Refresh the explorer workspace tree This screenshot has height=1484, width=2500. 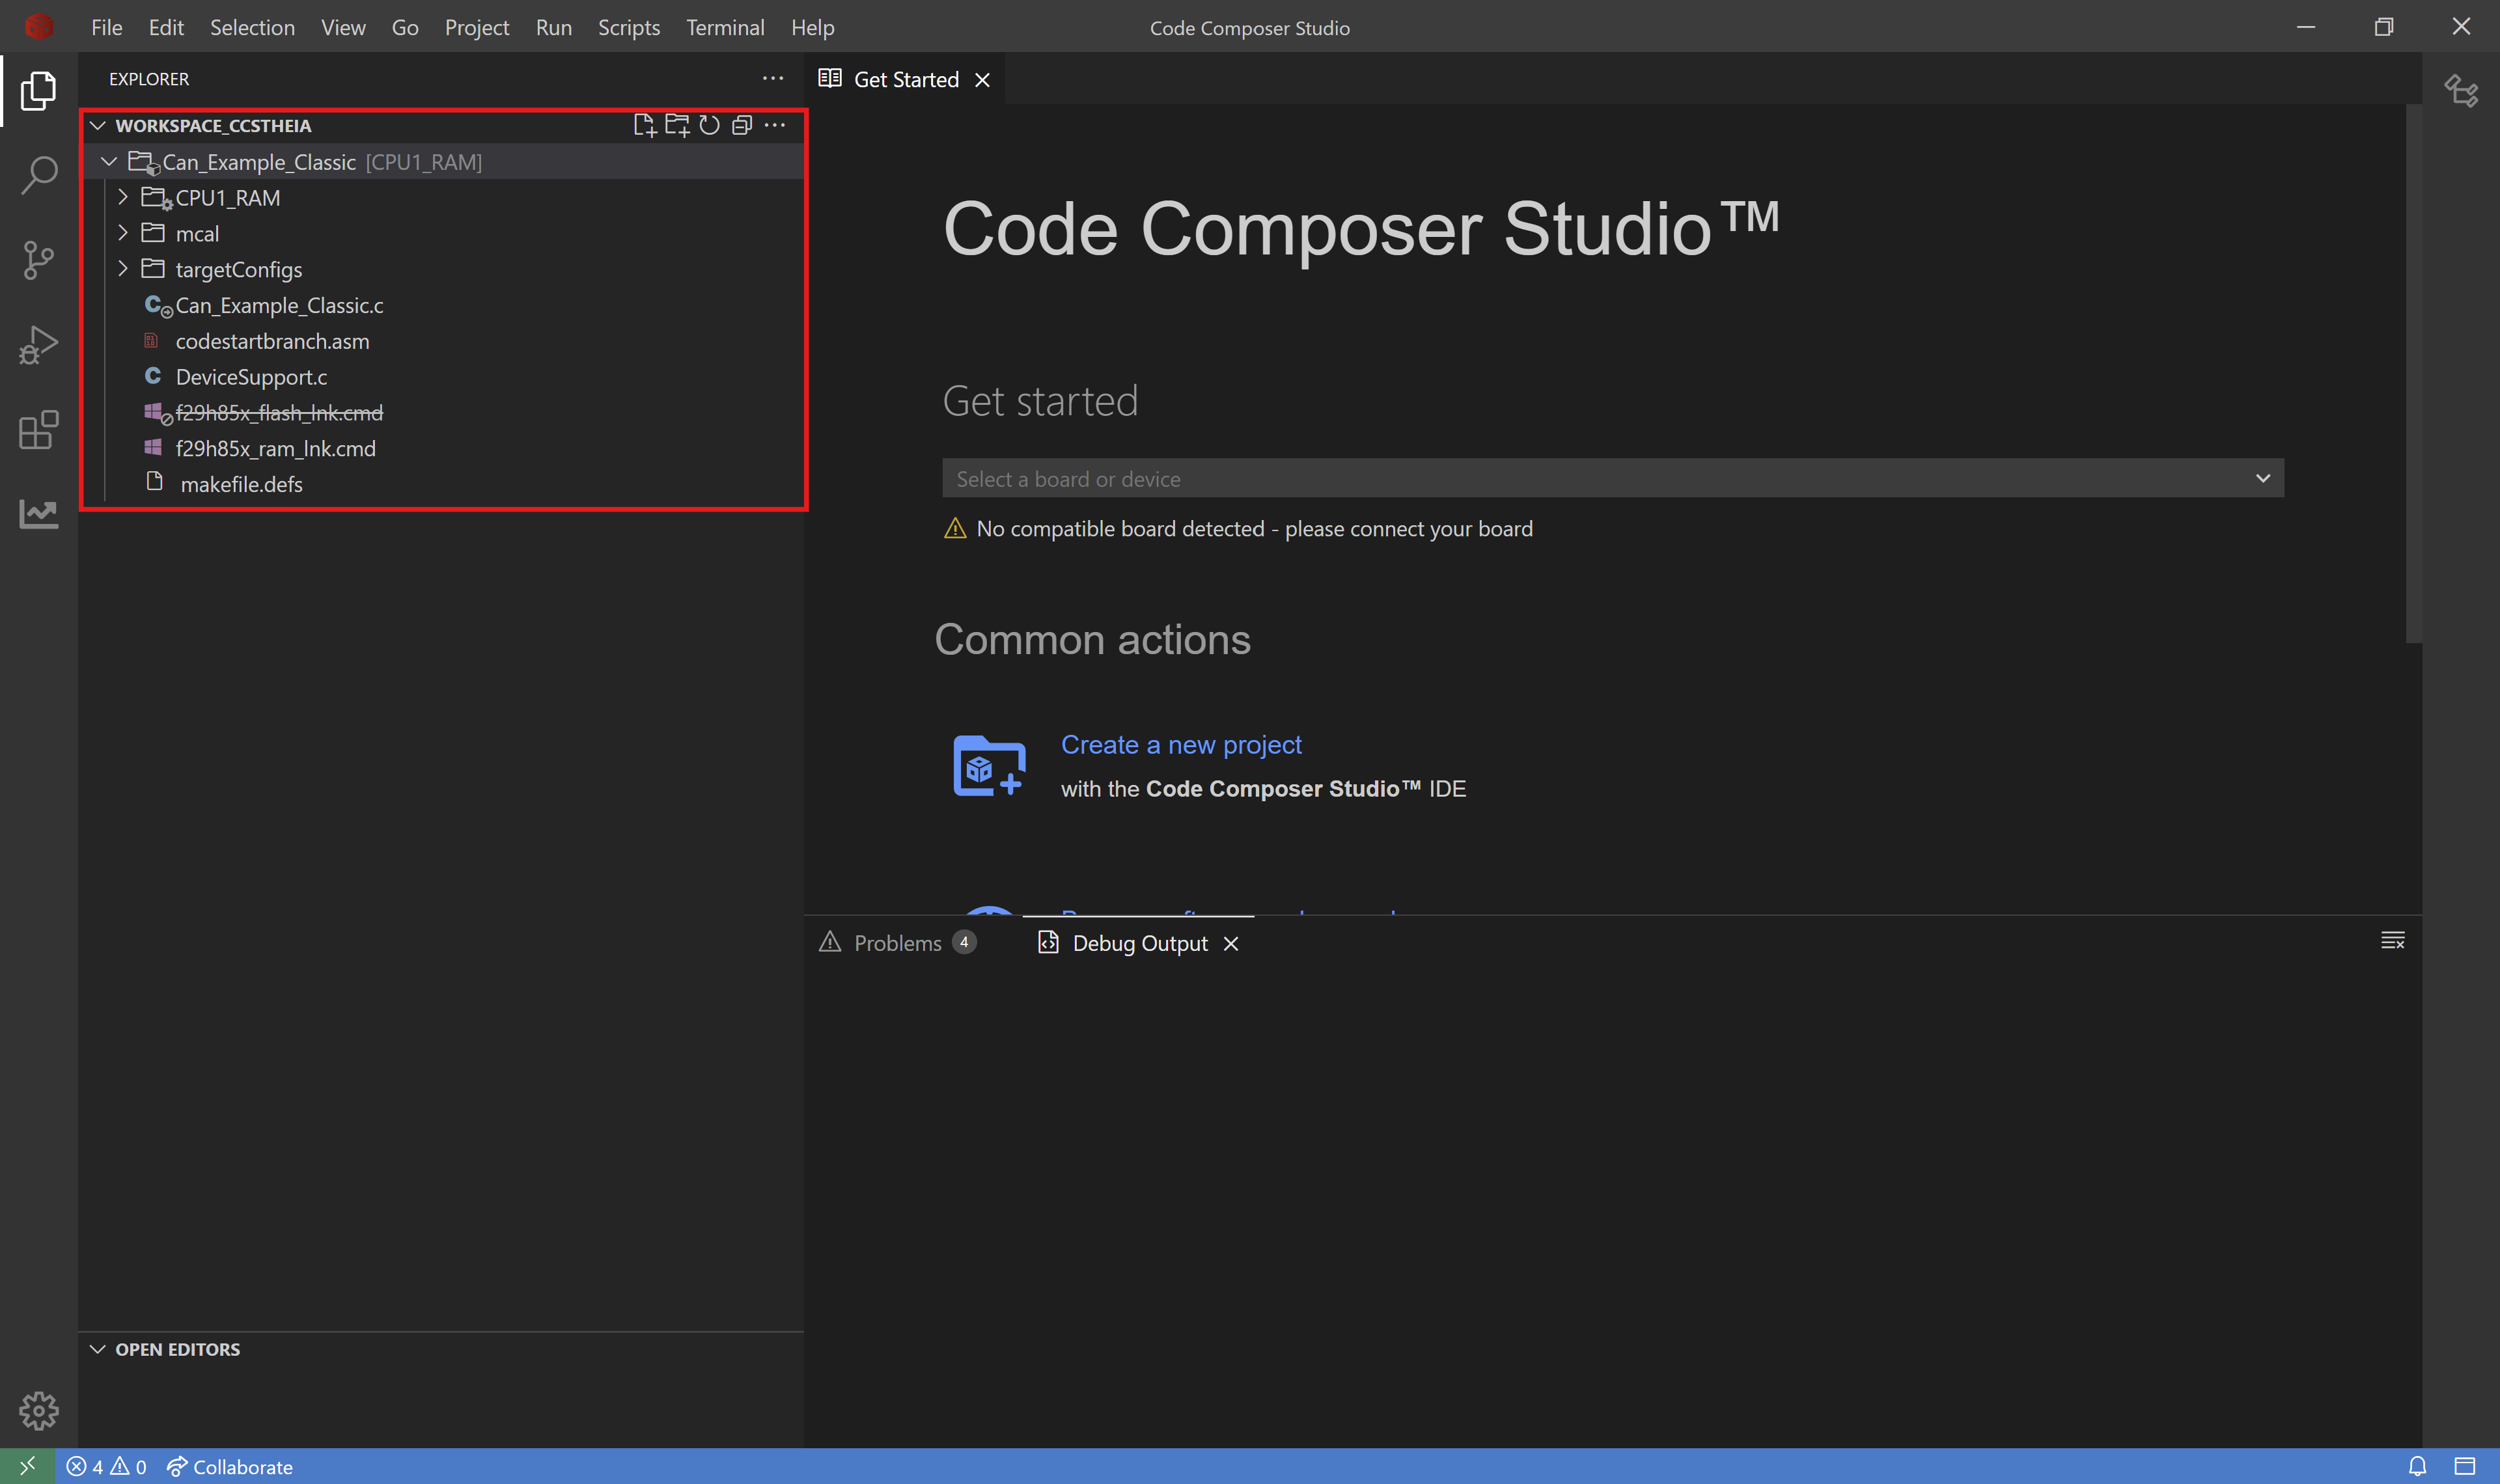point(709,125)
